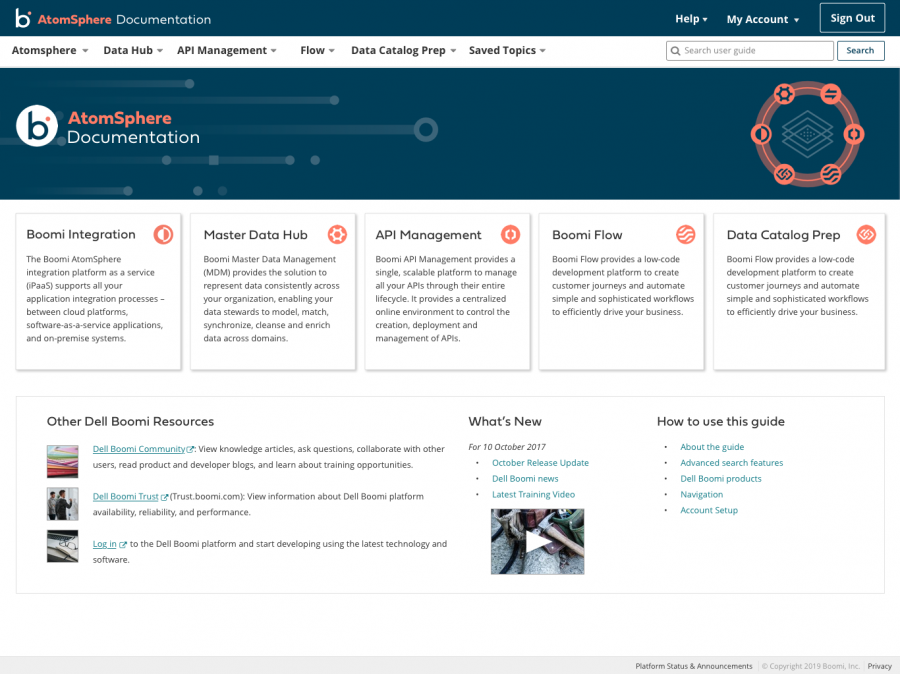The width and height of the screenshot is (900, 674).
Task: Click the Boomi logo in top header
Action: [23, 18]
